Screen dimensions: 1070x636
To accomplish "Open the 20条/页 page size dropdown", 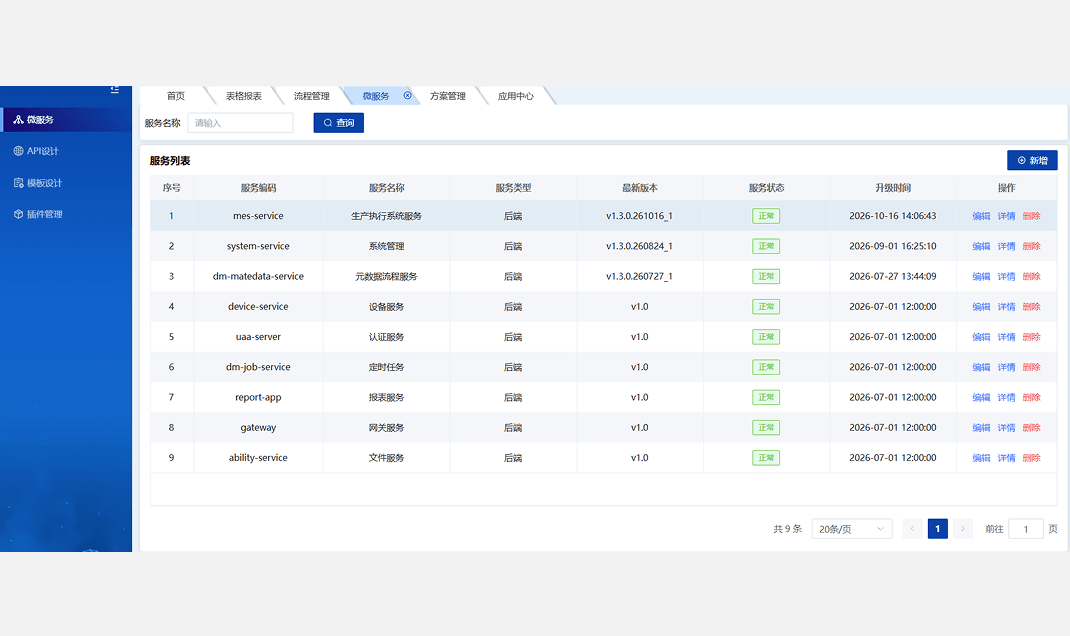I will click(x=852, y=529).
